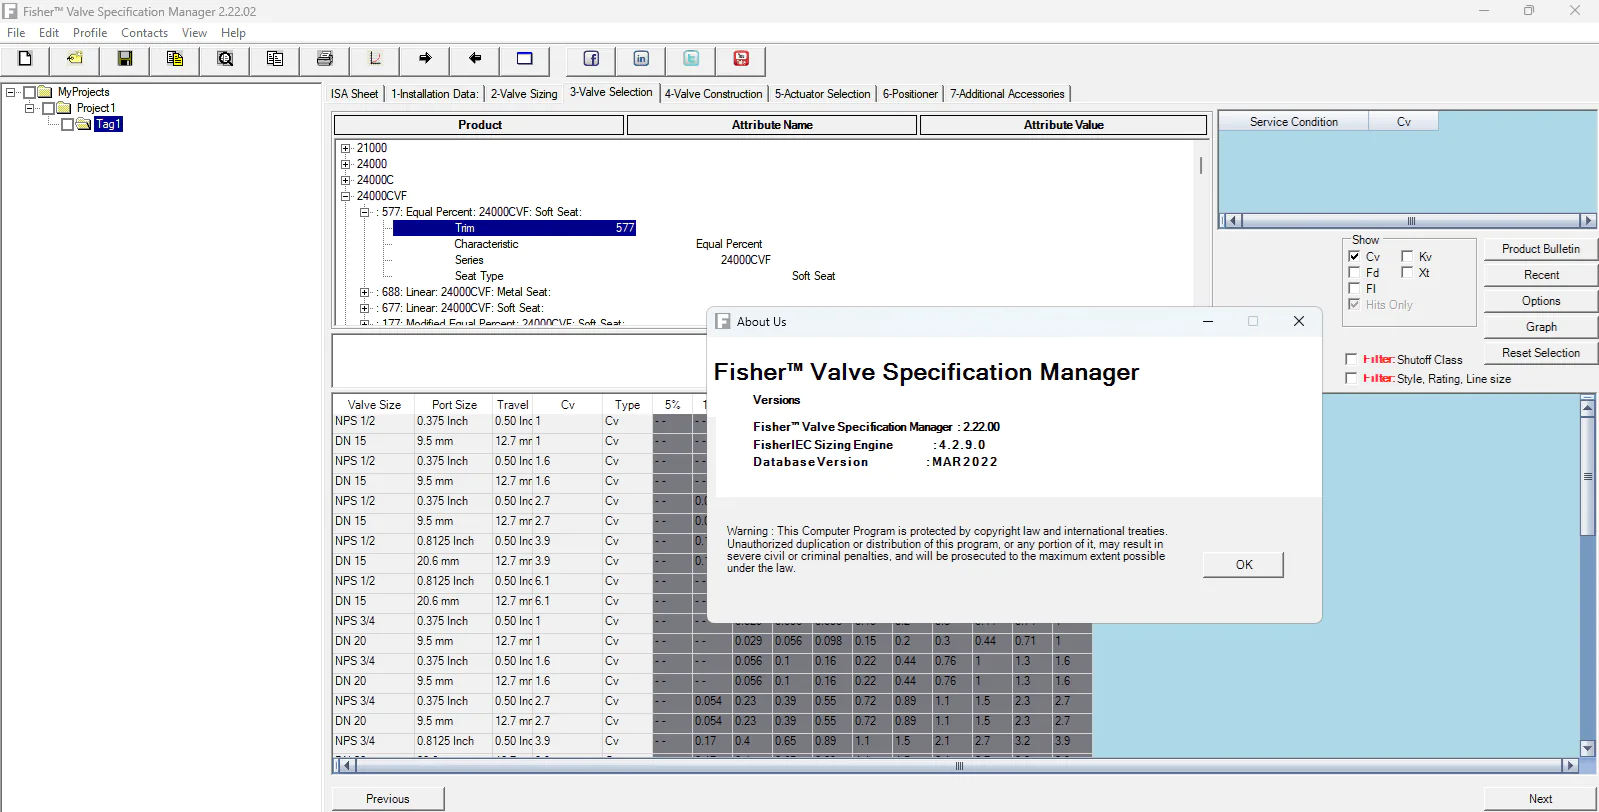Click the Previous button

[388, 799]
